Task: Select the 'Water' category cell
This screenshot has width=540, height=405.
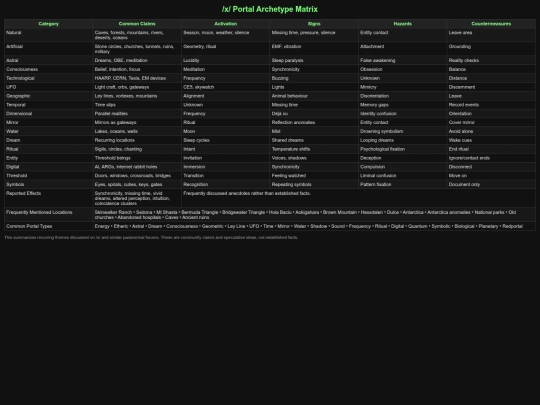Action: (x=49, y=132)
